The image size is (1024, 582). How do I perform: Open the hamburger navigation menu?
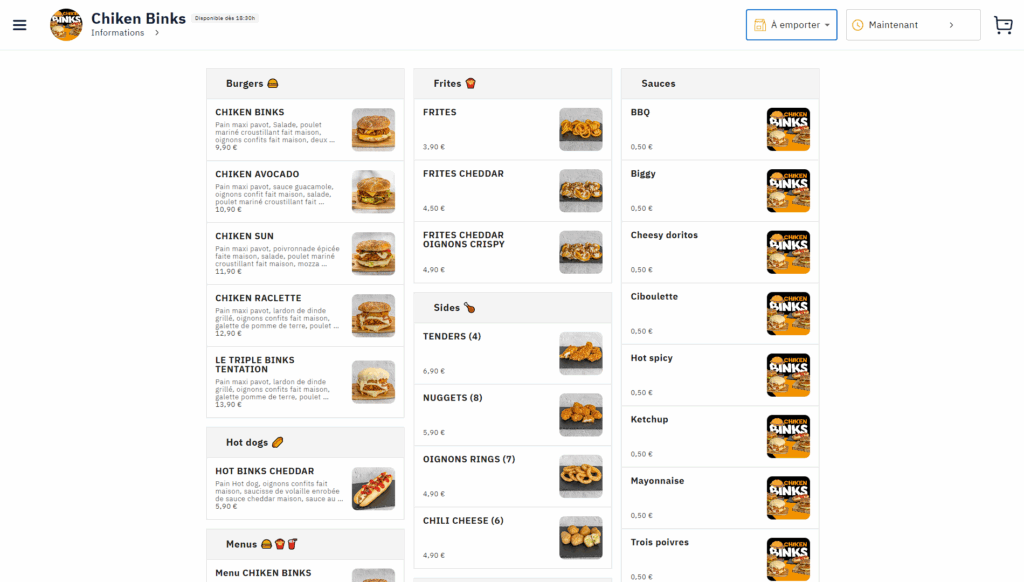click(20, 25)
